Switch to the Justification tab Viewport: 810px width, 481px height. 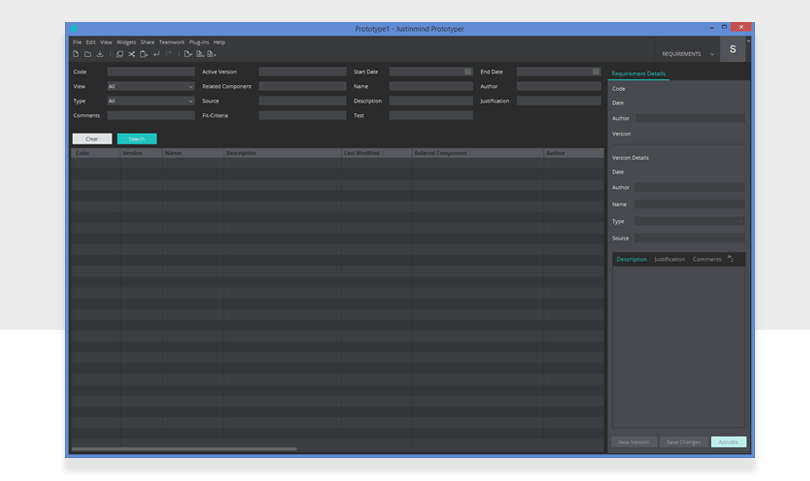click(669, 259)
